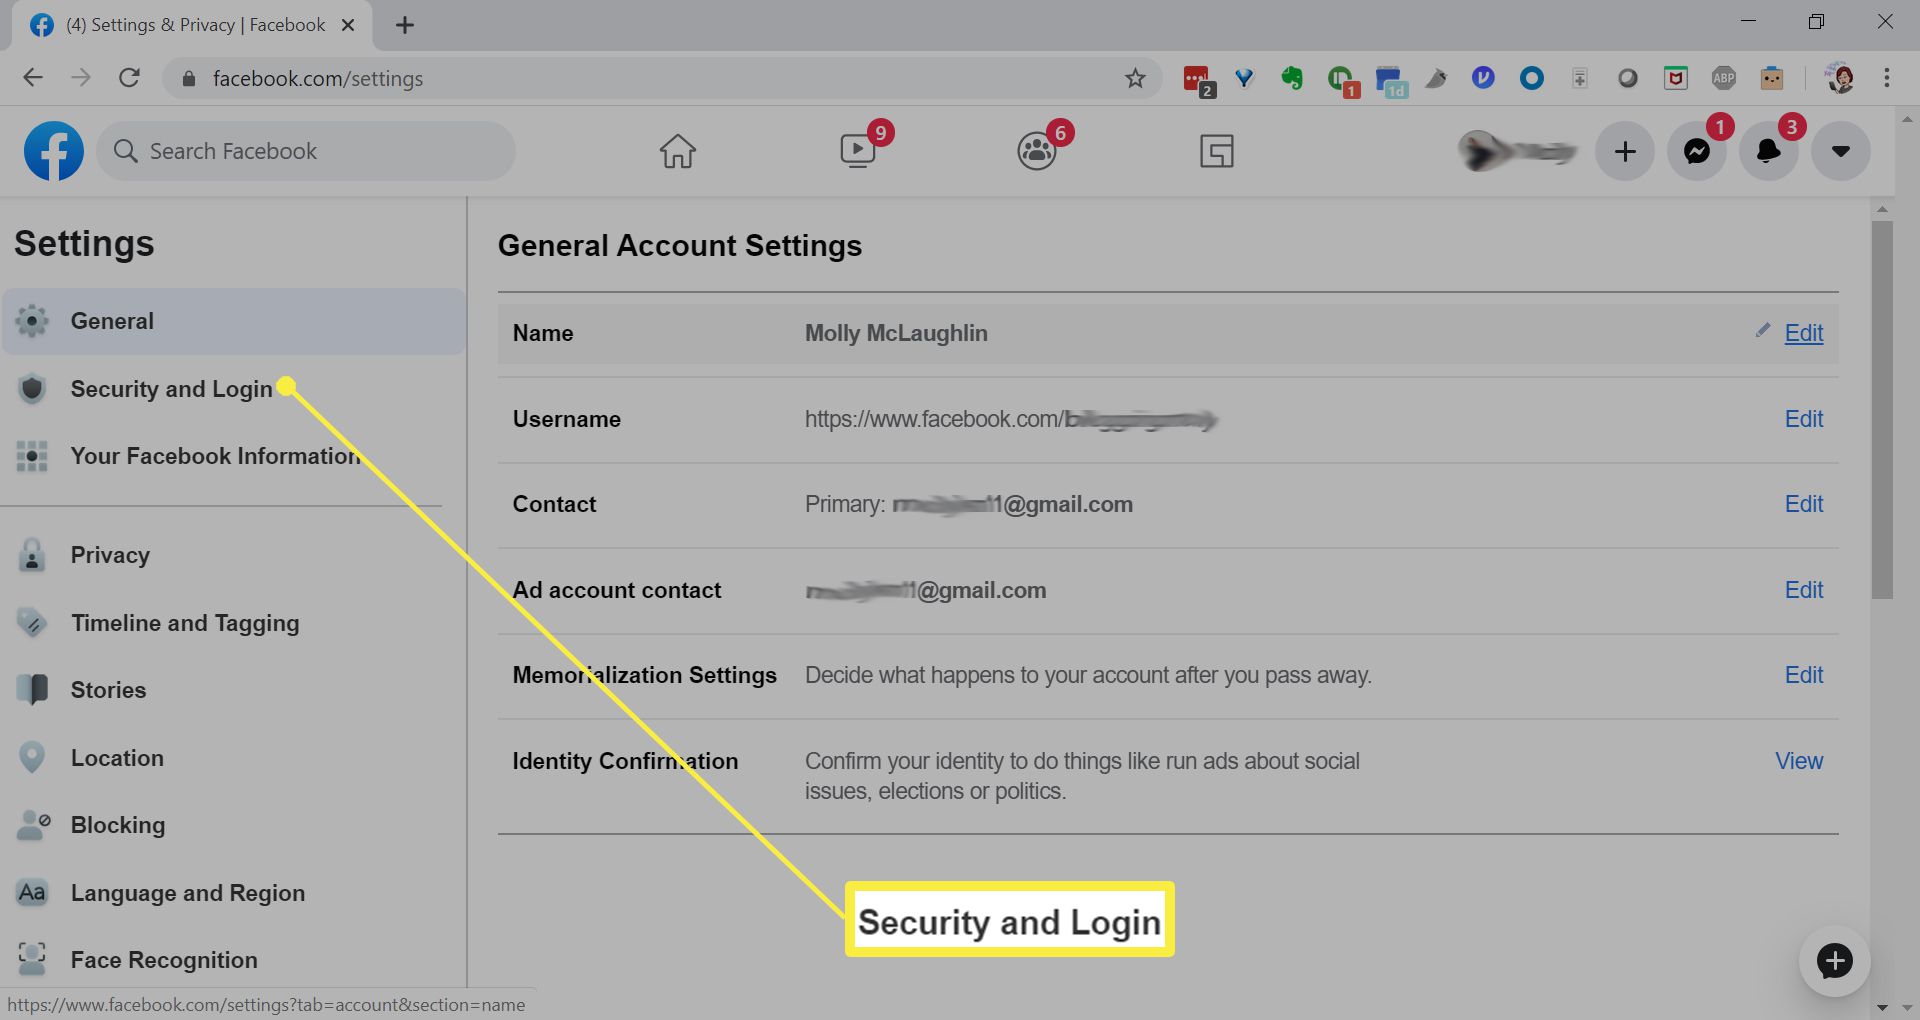Edit Ad account contact
1920x1020 pixels.
point(1803,590)
